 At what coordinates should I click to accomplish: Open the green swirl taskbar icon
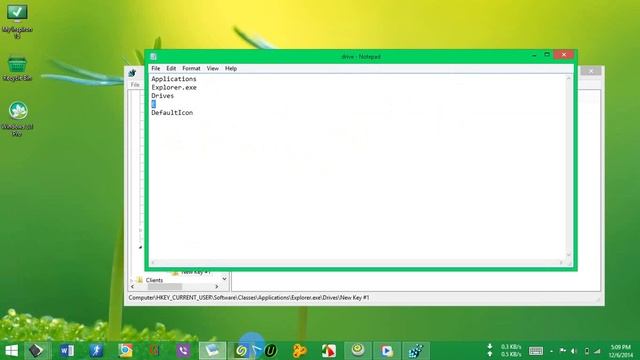241,351
